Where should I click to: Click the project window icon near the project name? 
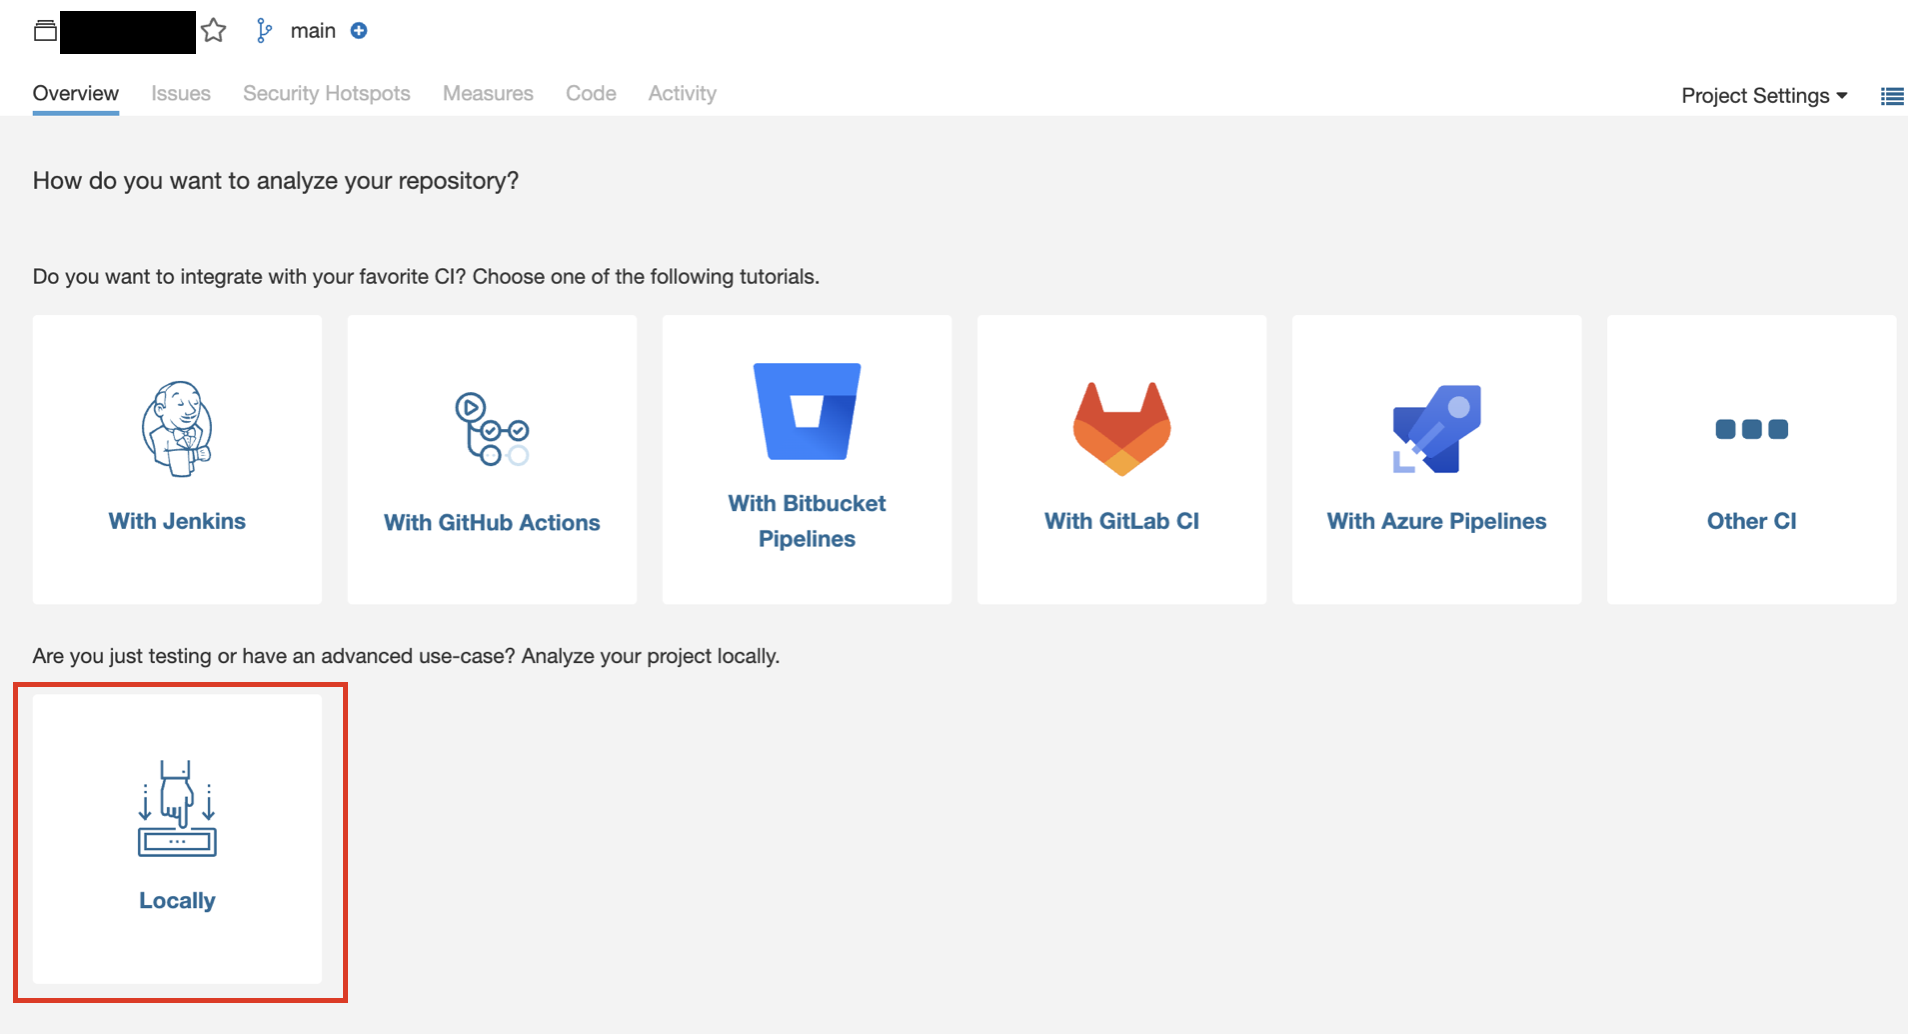tap(45, 31)
